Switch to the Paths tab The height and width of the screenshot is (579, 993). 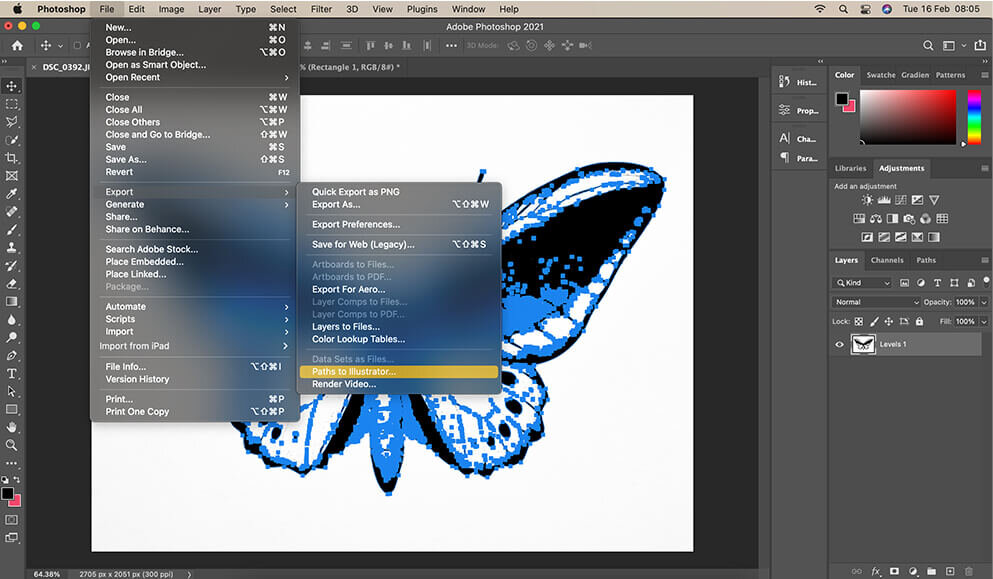[x=925, y=260]
